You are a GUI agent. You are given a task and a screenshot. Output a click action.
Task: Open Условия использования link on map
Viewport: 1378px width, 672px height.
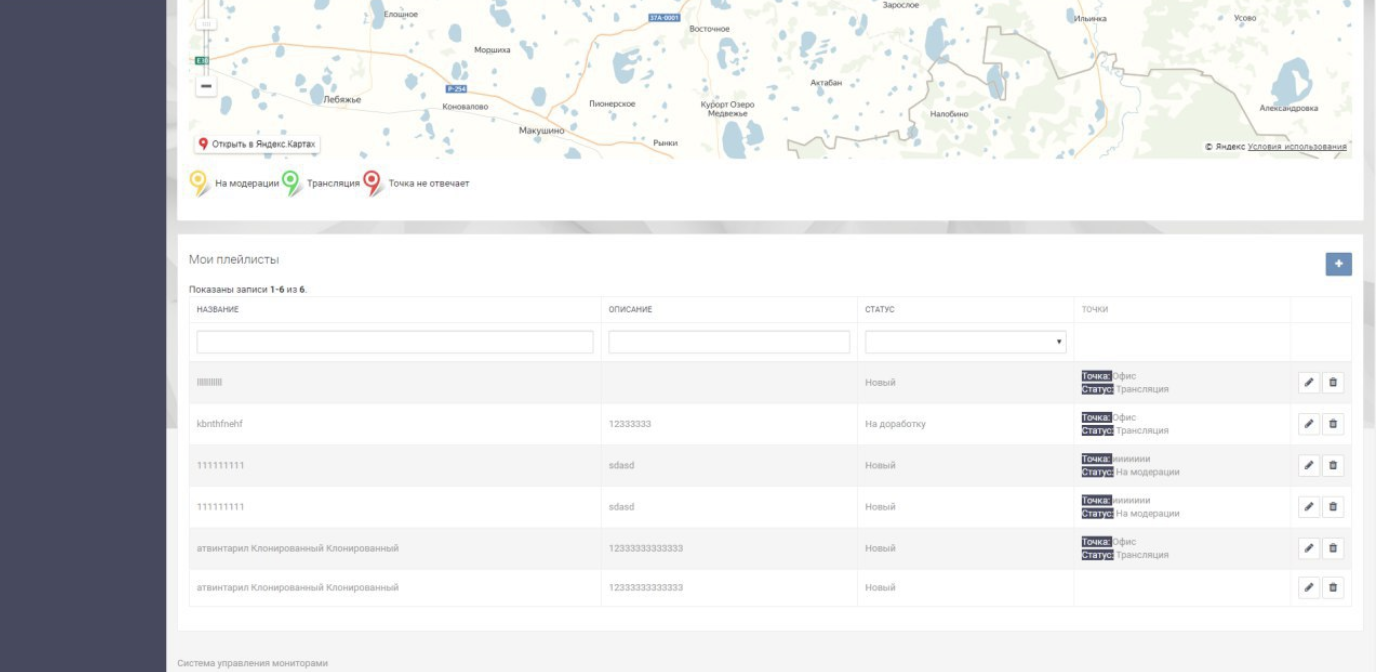tap(1297, 147)
